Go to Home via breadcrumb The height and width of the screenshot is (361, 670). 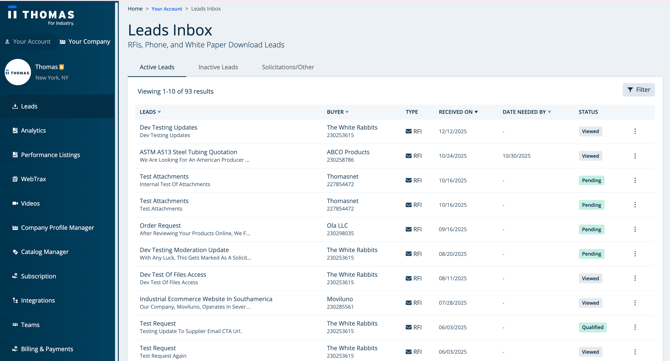135,9
